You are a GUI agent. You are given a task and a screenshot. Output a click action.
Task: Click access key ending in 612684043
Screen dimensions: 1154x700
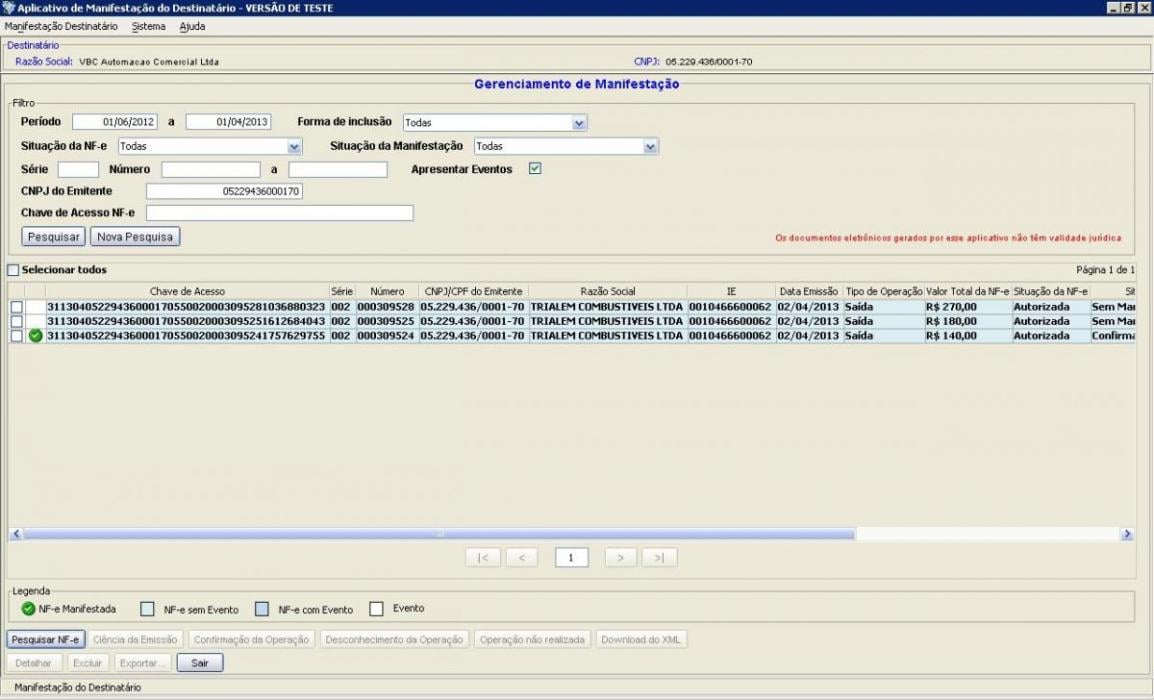click(186, 322)
